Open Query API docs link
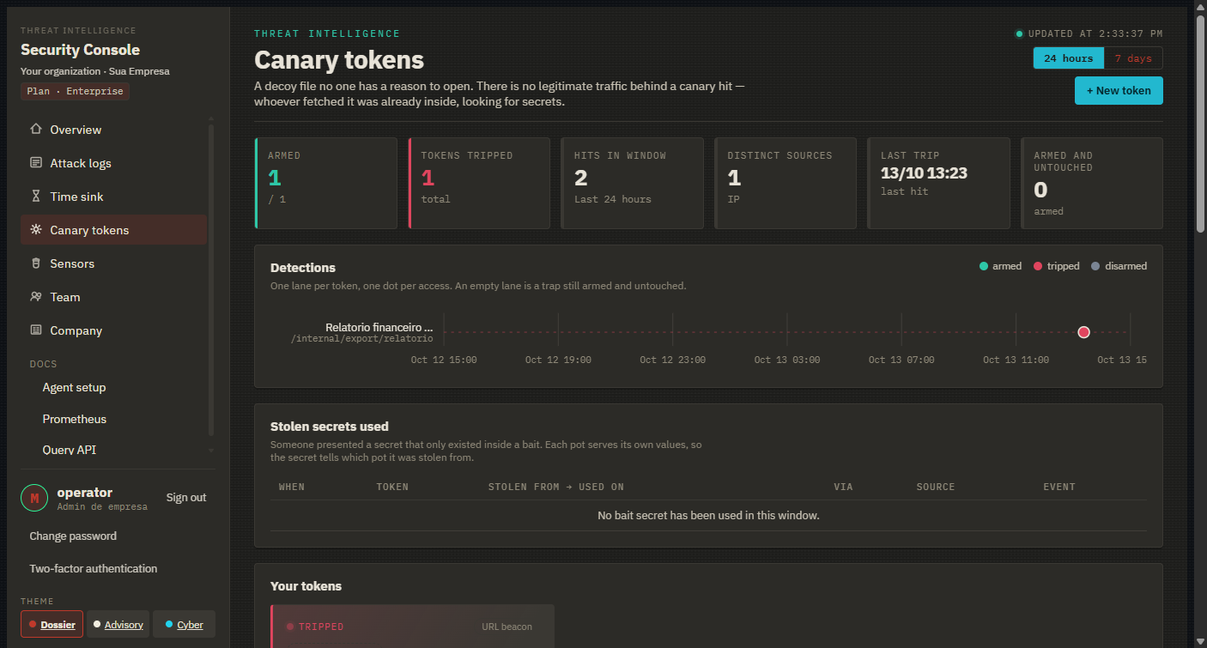The image size is (1207, 648). (x=69, y=450)
